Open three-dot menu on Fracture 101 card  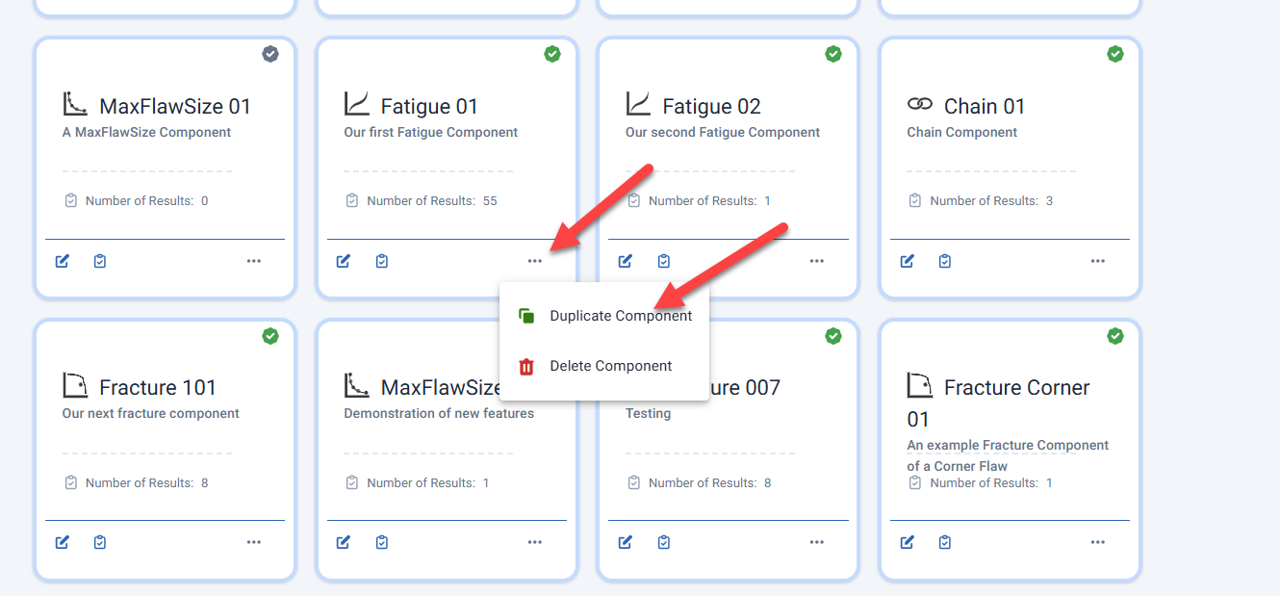pos(254,542)
